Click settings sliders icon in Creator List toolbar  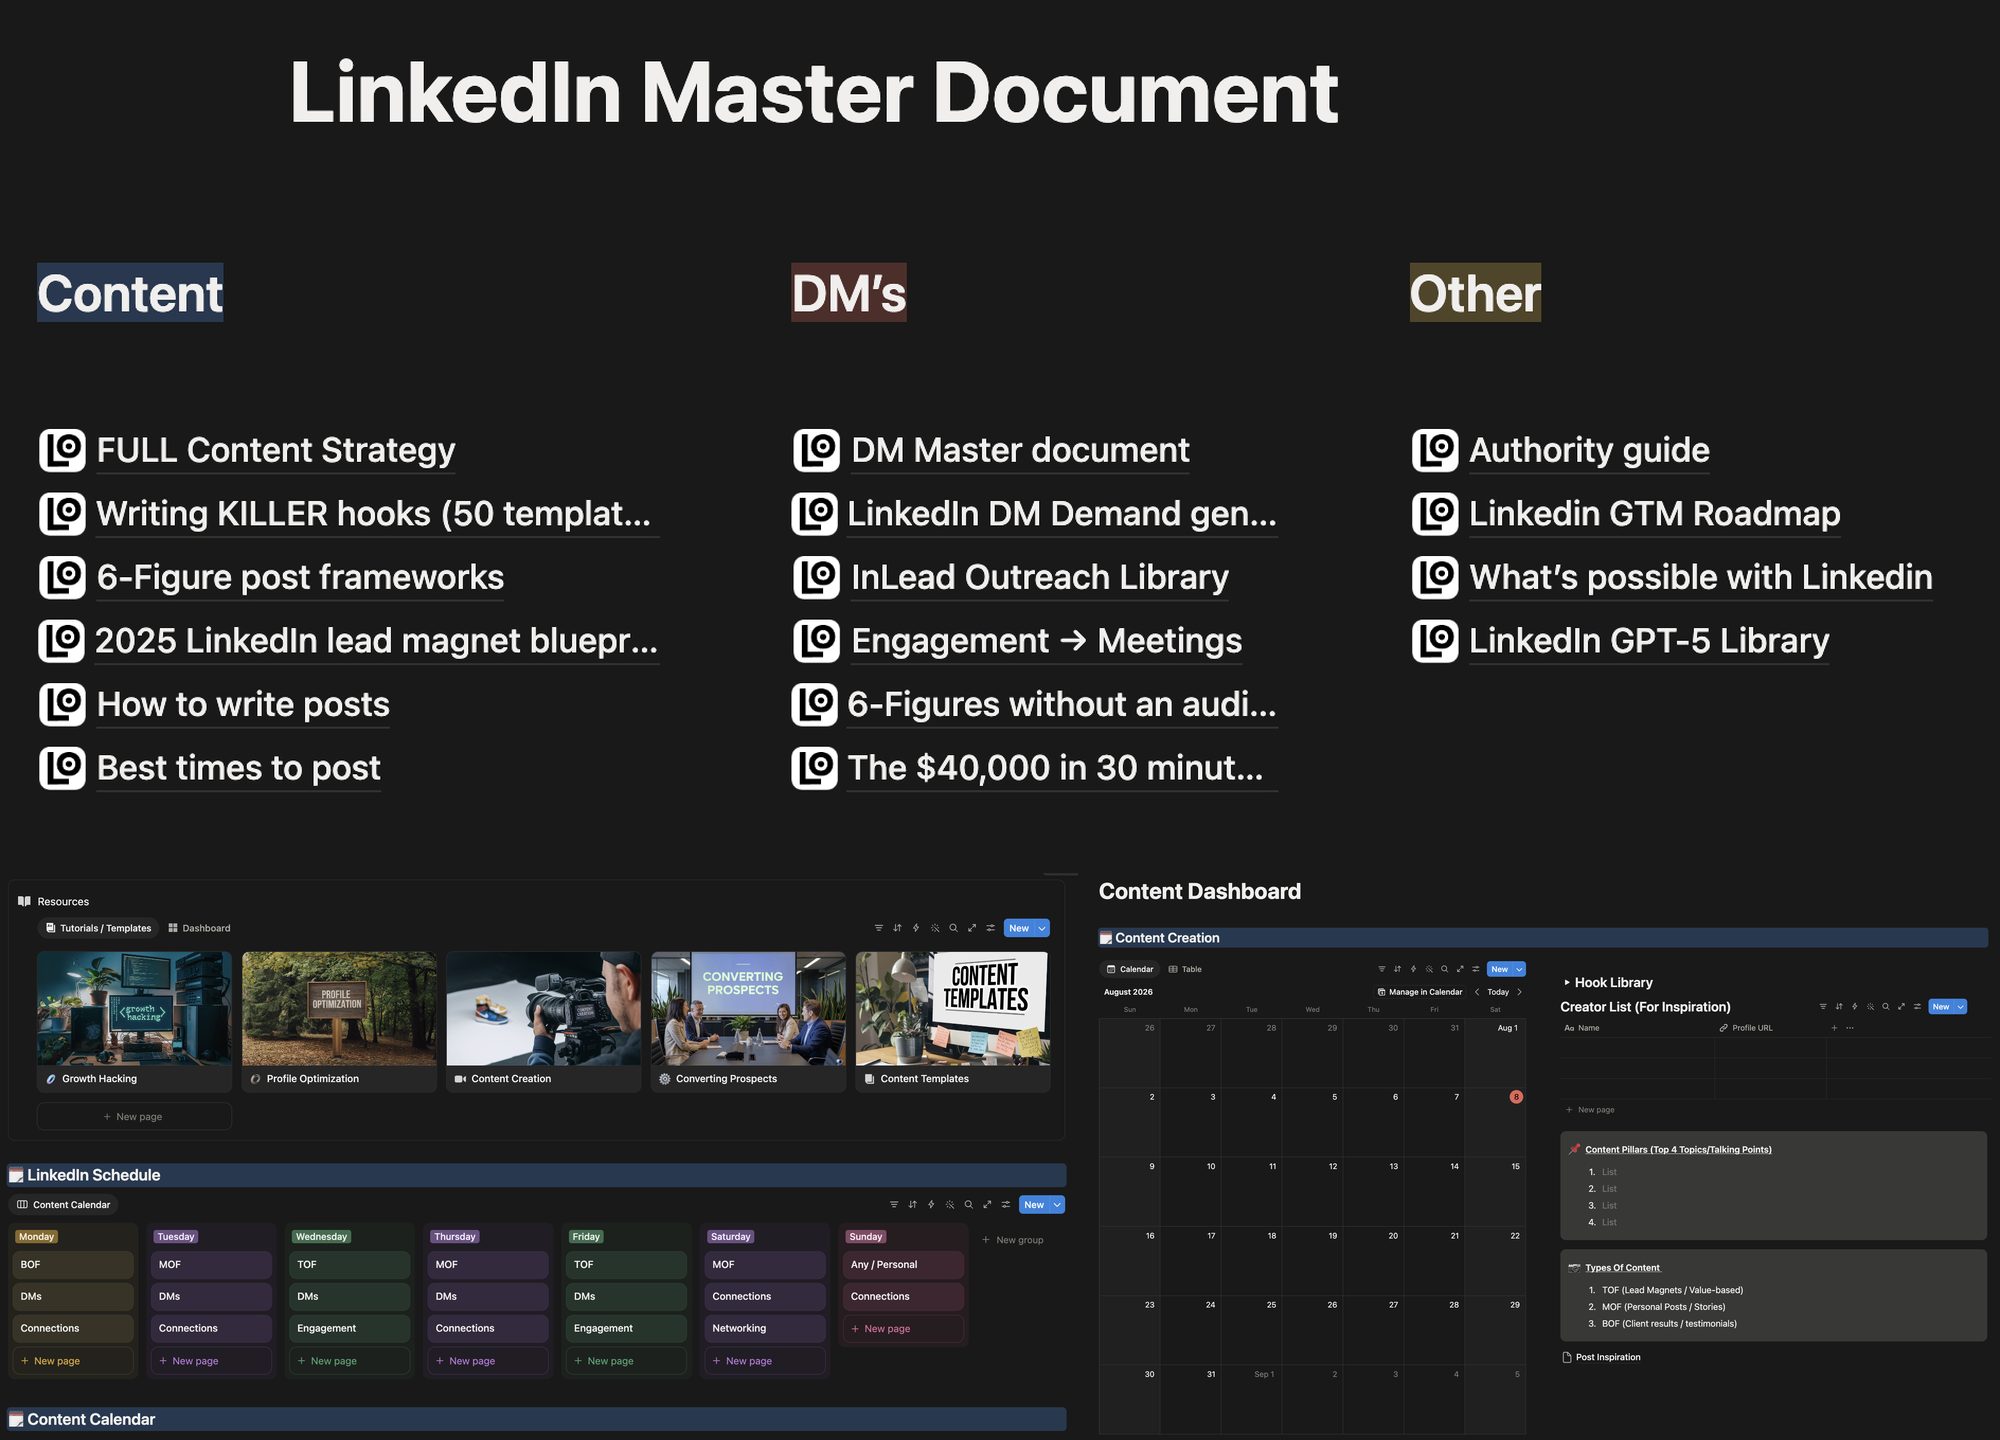point(1917,1007)
